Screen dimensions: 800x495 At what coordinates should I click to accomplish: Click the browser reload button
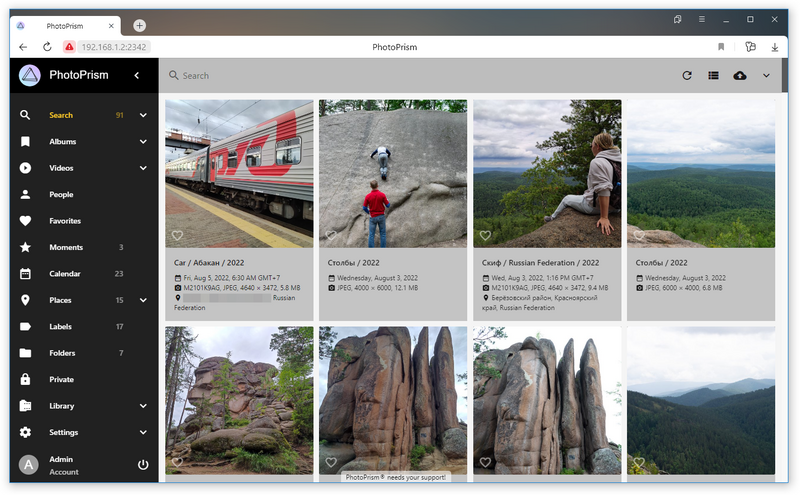(47, 47)
